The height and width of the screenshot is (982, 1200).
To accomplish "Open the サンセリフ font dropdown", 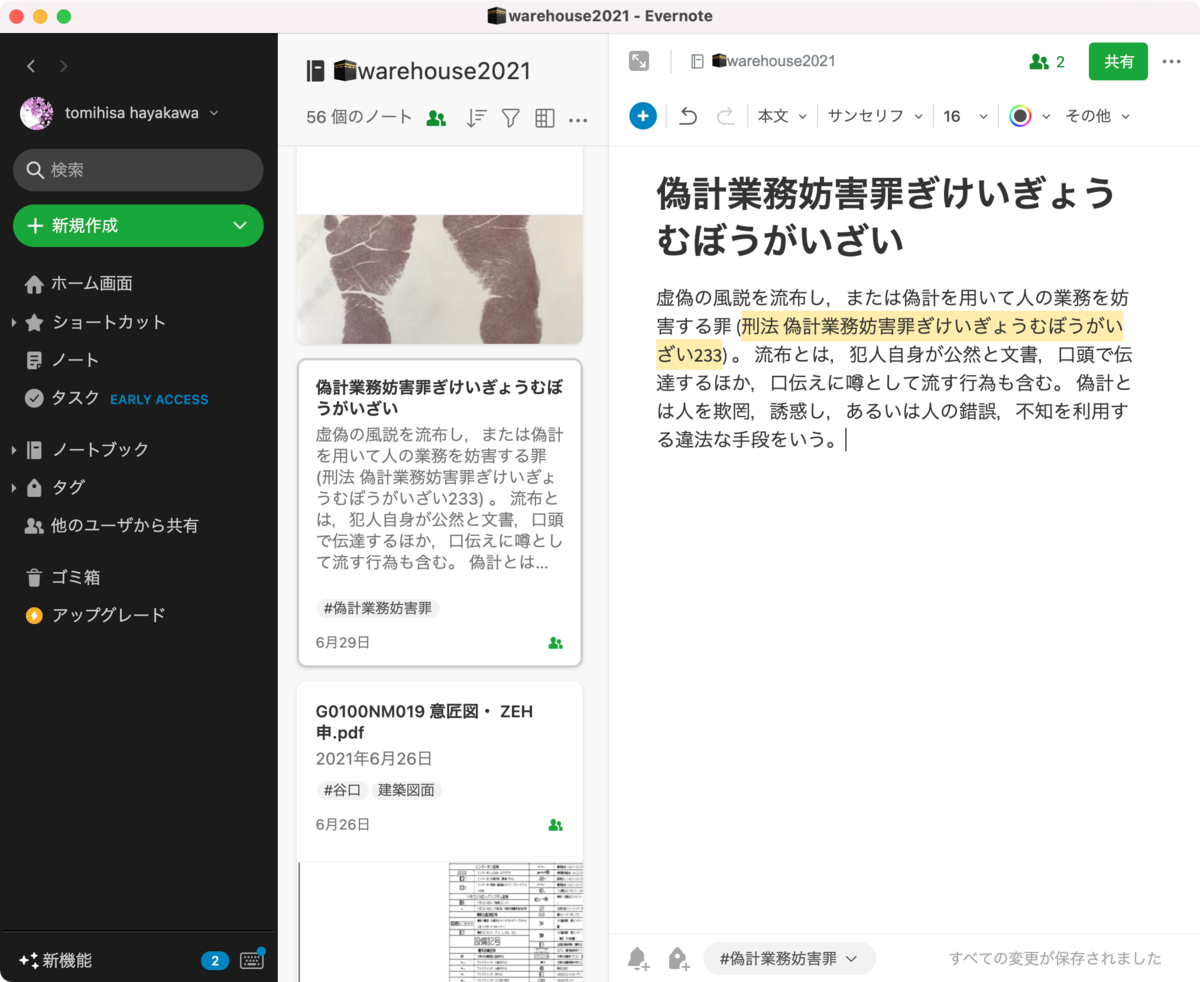I will coord(875,116).
